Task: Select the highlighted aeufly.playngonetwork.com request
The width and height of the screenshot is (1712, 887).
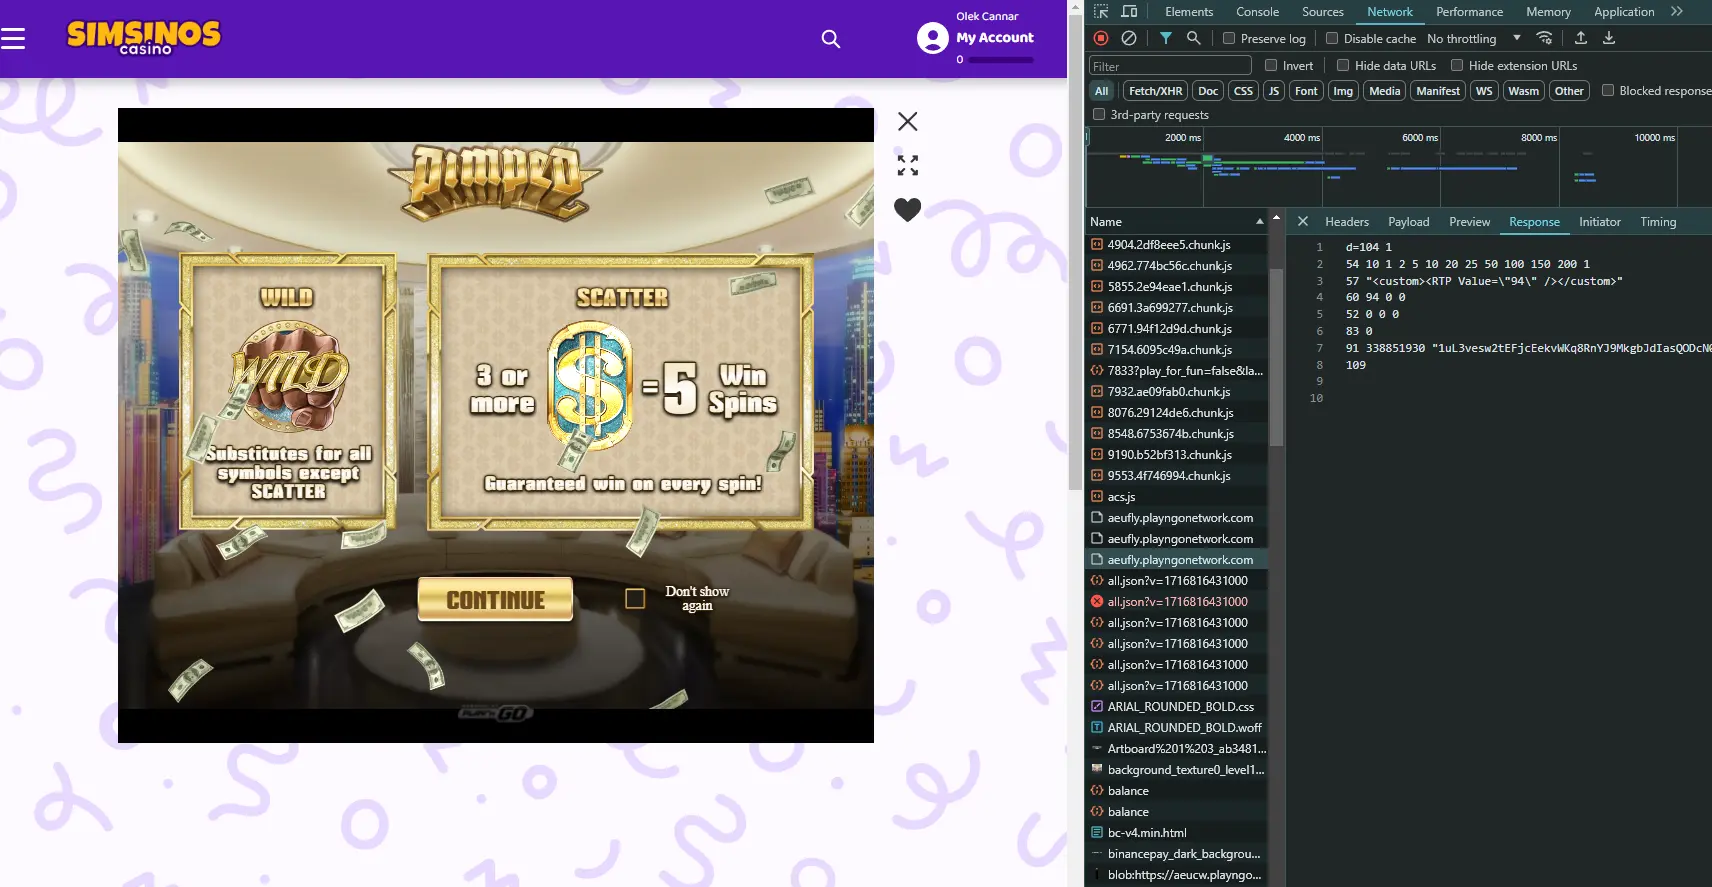Action: [x=1177, y=559]
